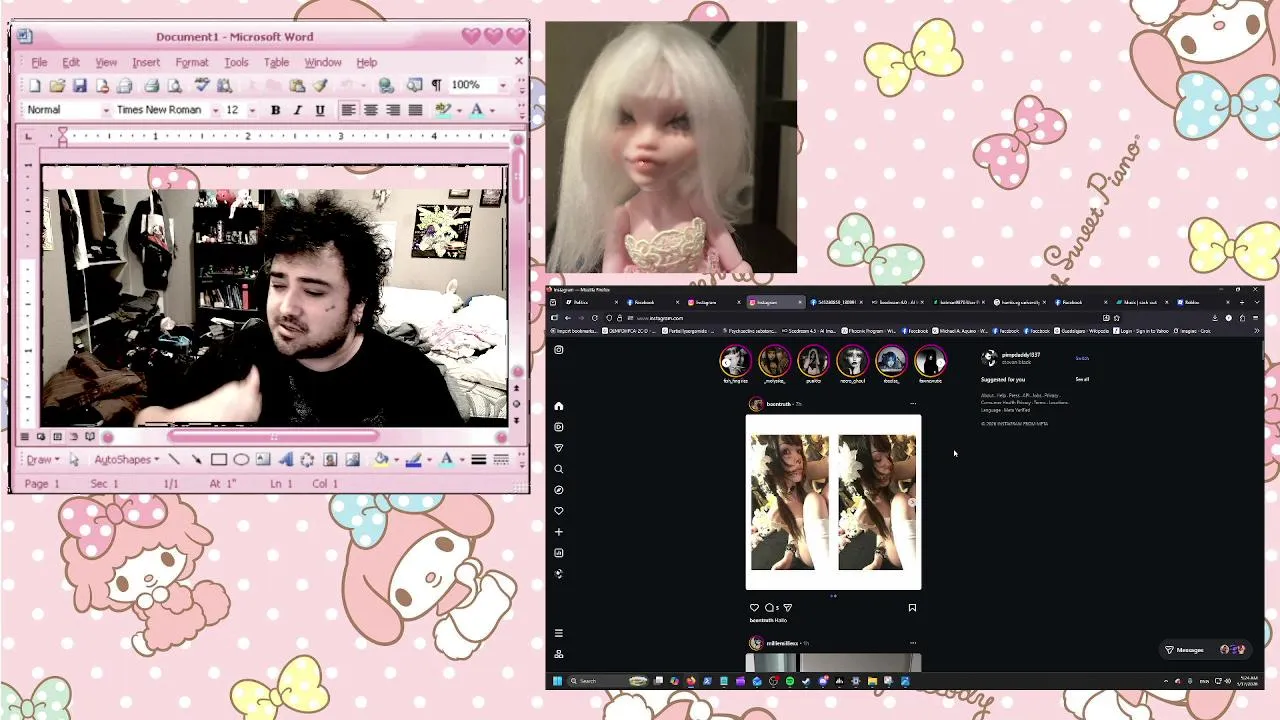Screen dimensions: 1280x720
Task: Bookmark the boantruth post with the save icon
Action: [x=912, y=607]
